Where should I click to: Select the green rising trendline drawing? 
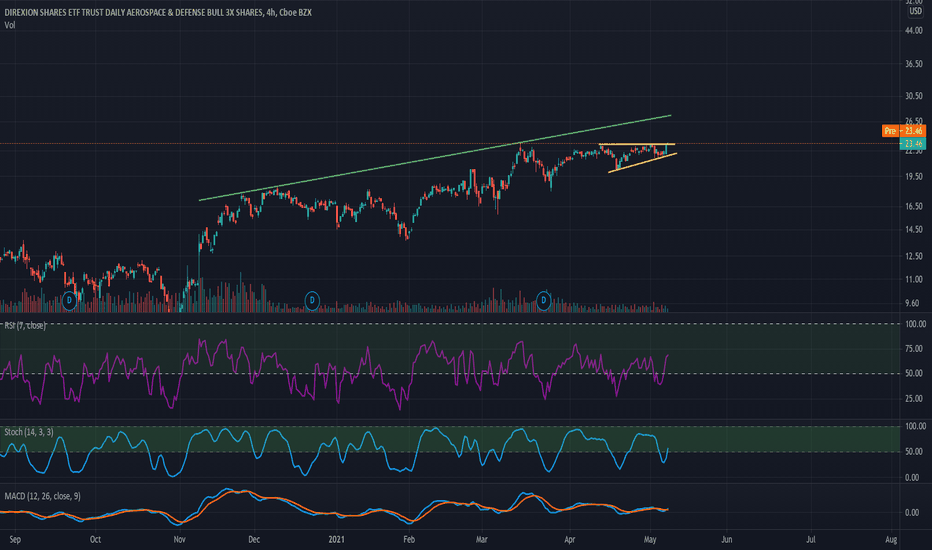pos(435,158)
